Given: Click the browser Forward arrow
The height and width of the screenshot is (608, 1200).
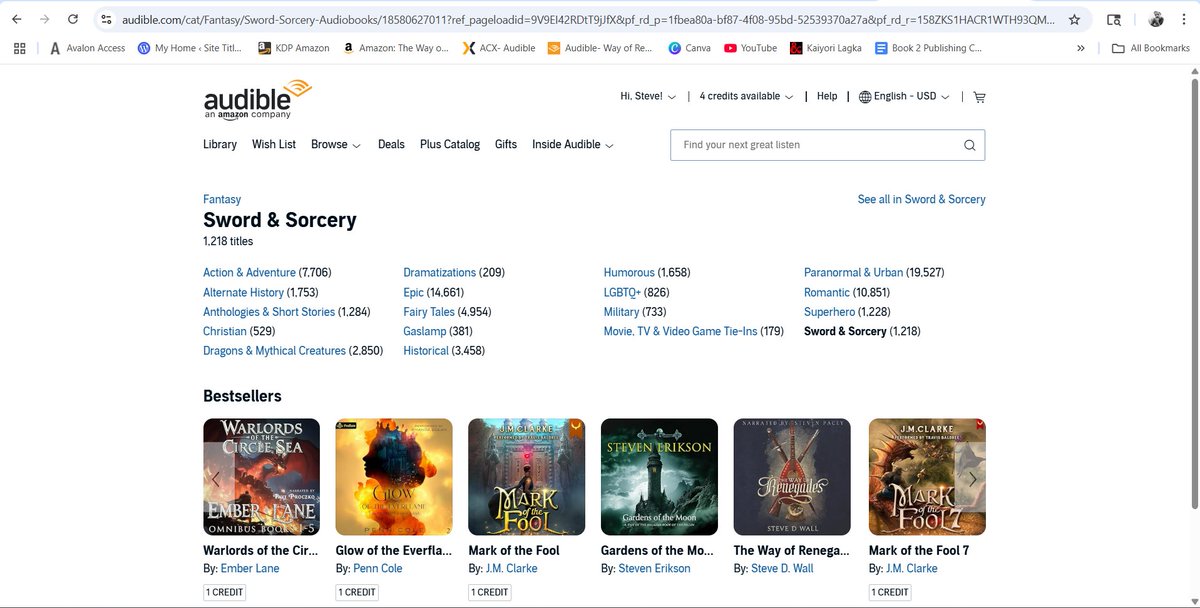Looking at the screenshot, I should [45, 19].
